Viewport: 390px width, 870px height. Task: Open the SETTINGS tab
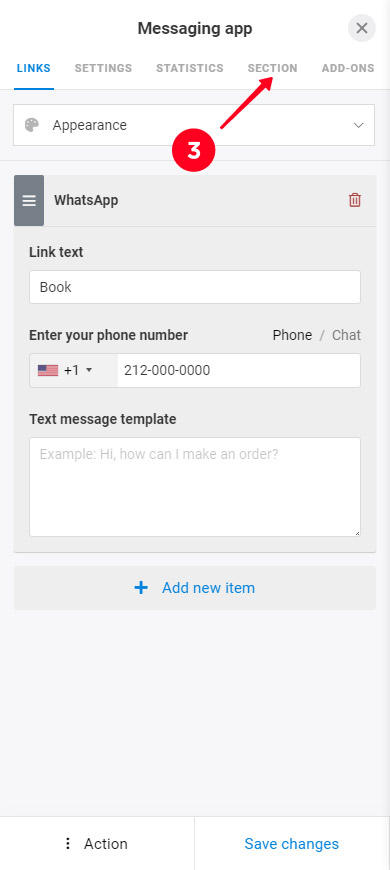click(103, 68)
